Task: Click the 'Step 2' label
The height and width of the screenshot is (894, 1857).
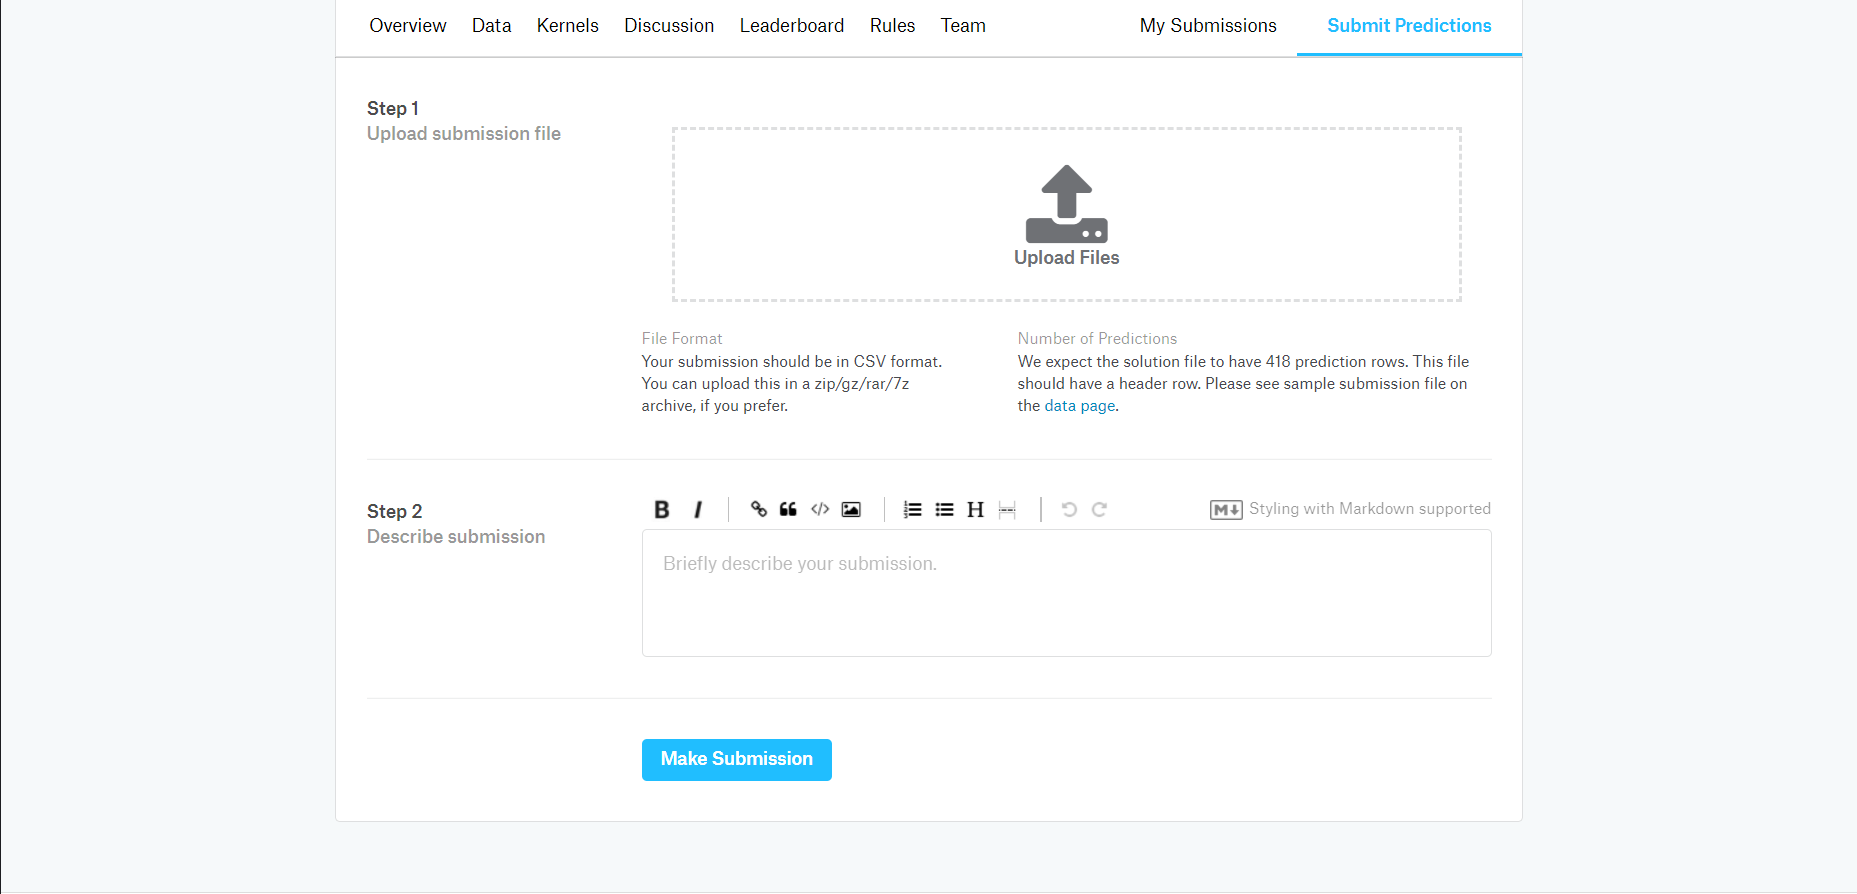Action: pyautogui.click(x=395, y=511)
